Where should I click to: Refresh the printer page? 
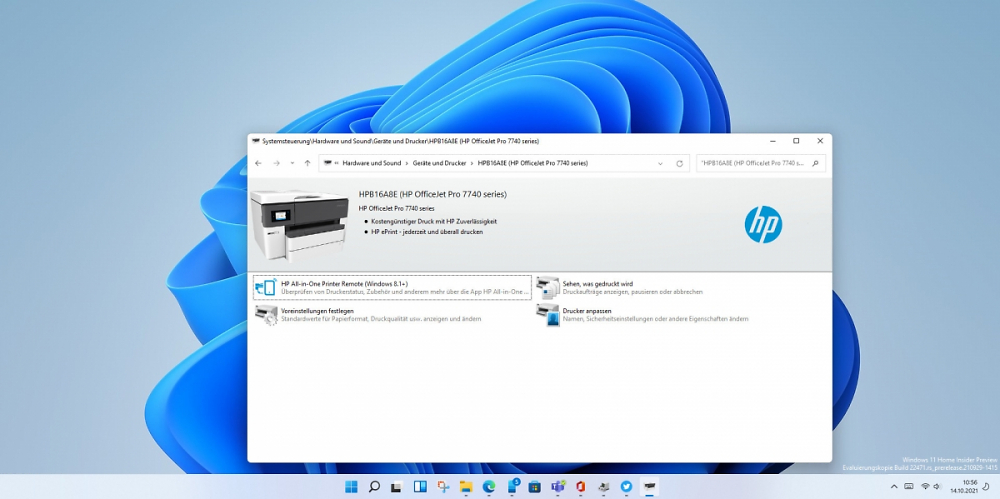coord(679,163)
